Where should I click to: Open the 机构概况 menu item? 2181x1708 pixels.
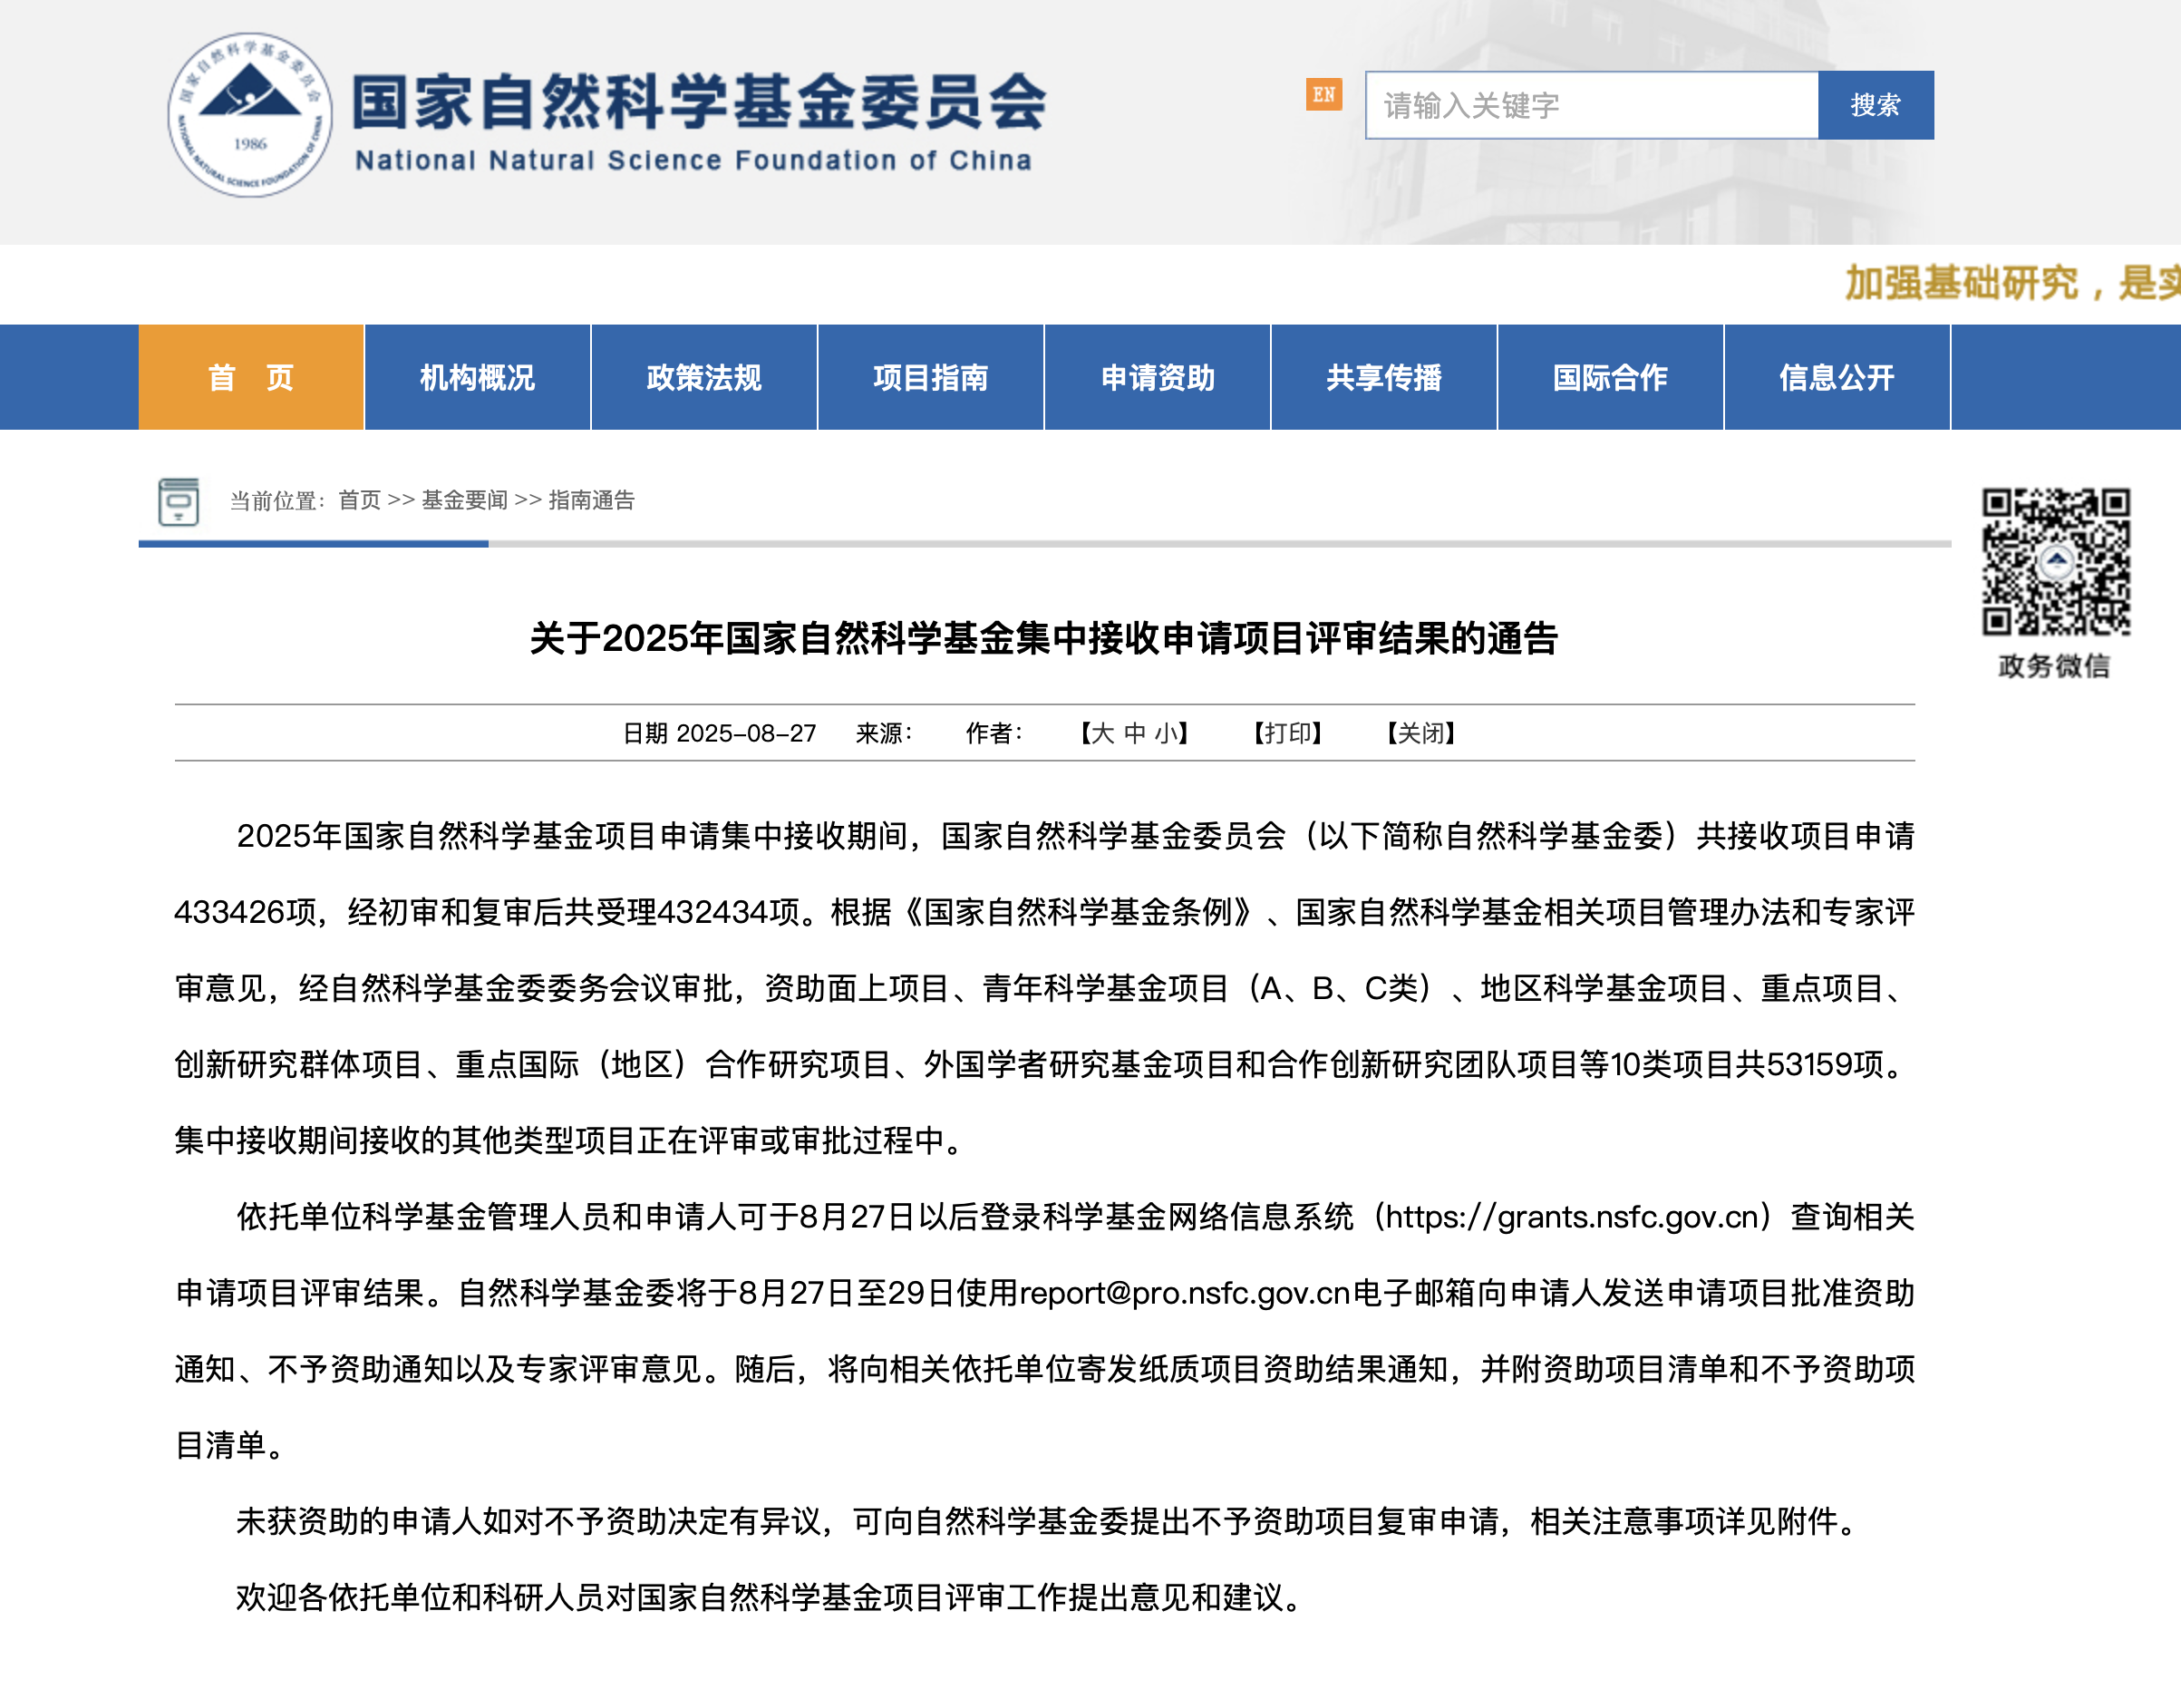click(x=477, y=377)
